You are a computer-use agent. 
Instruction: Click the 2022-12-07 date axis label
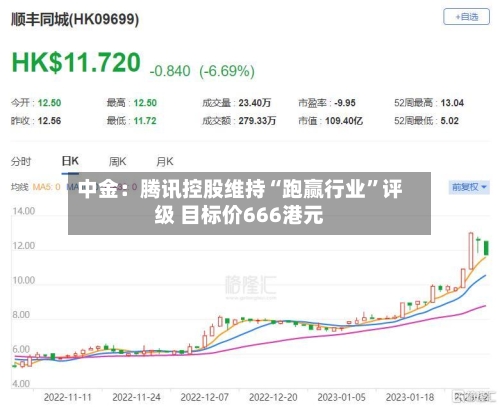point(205,397)
